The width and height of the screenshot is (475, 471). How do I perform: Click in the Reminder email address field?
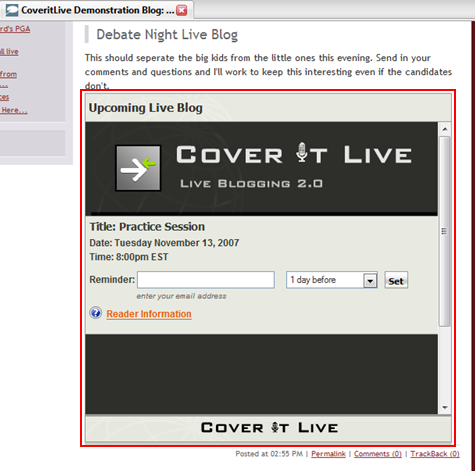click(206, 280)
